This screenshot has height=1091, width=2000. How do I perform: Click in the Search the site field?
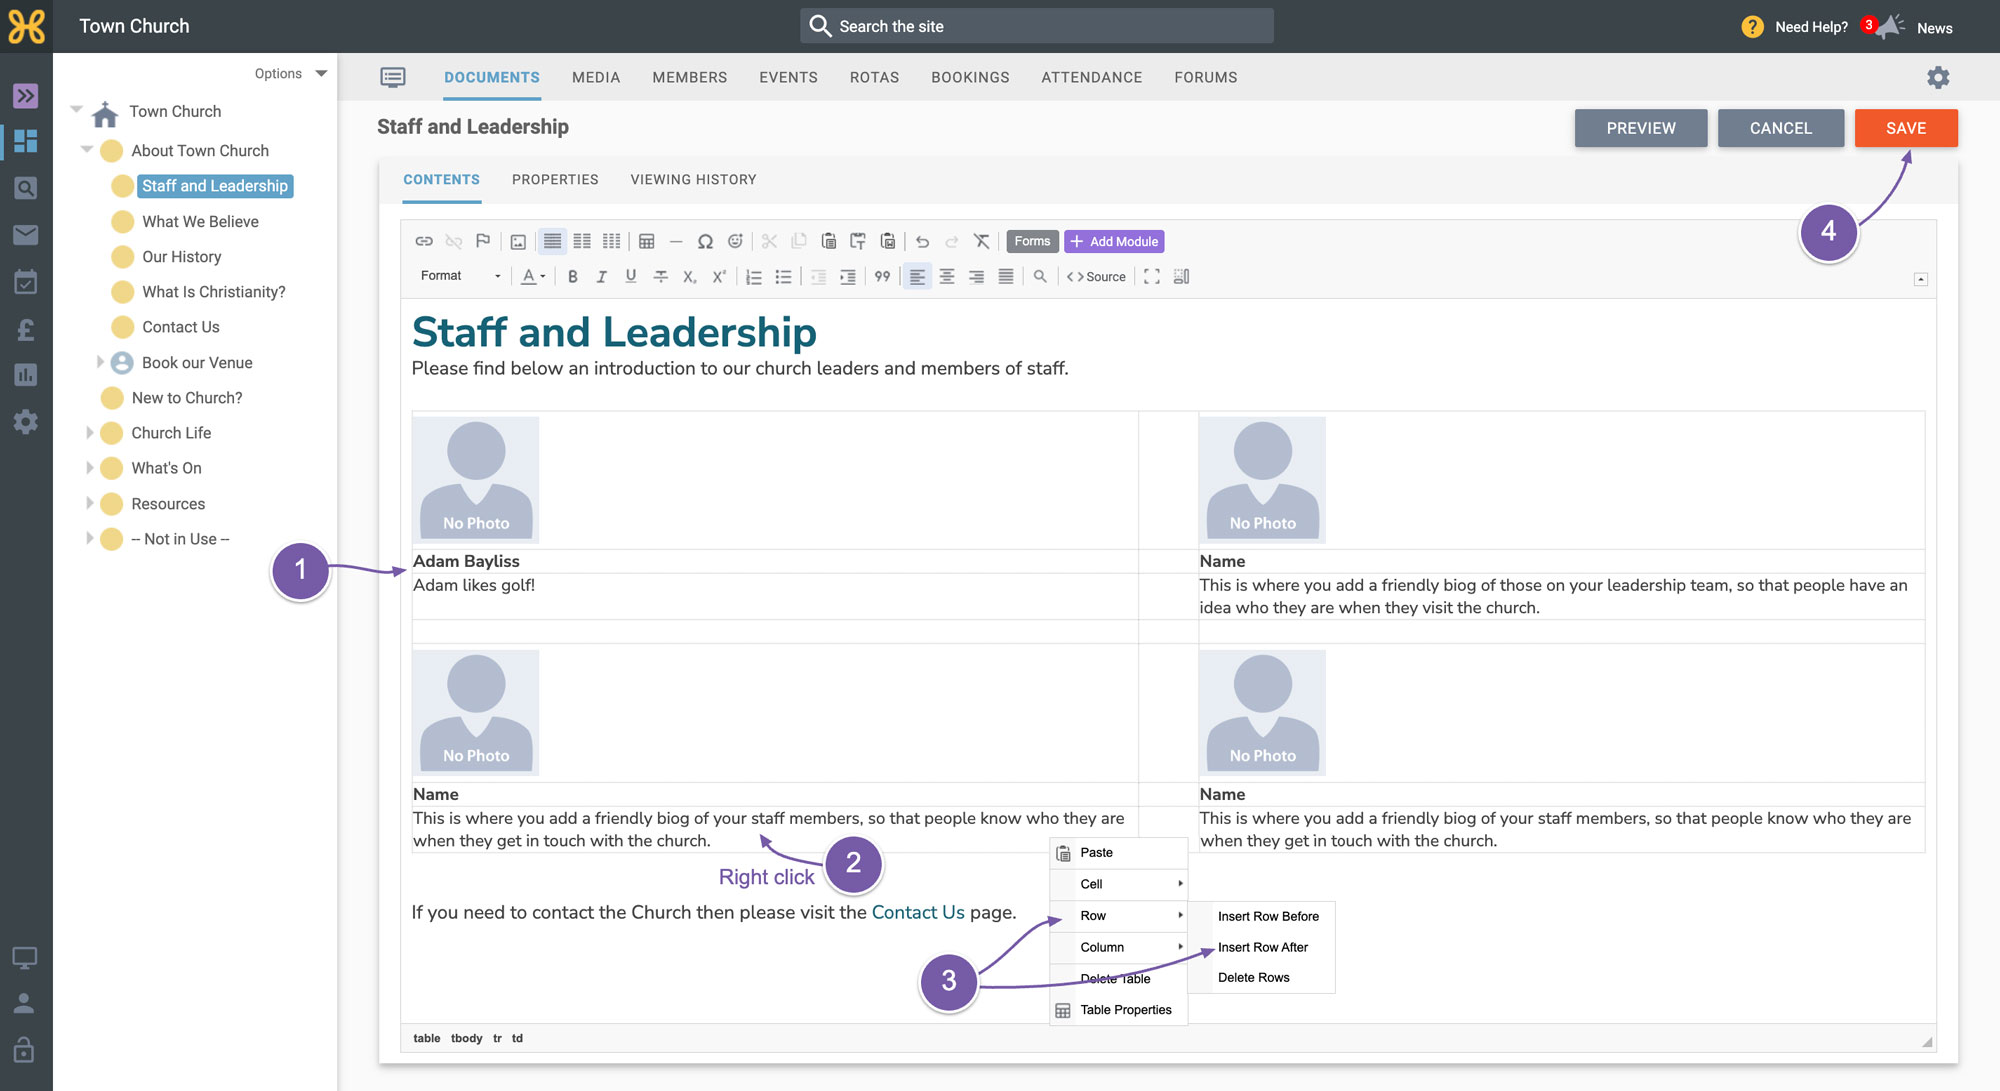[x=1036, y=26]
